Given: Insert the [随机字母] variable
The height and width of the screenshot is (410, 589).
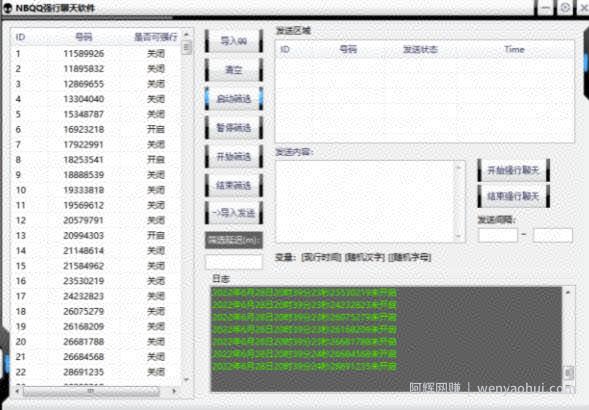Looking at the screenshot, I should [x=409, y=257].
